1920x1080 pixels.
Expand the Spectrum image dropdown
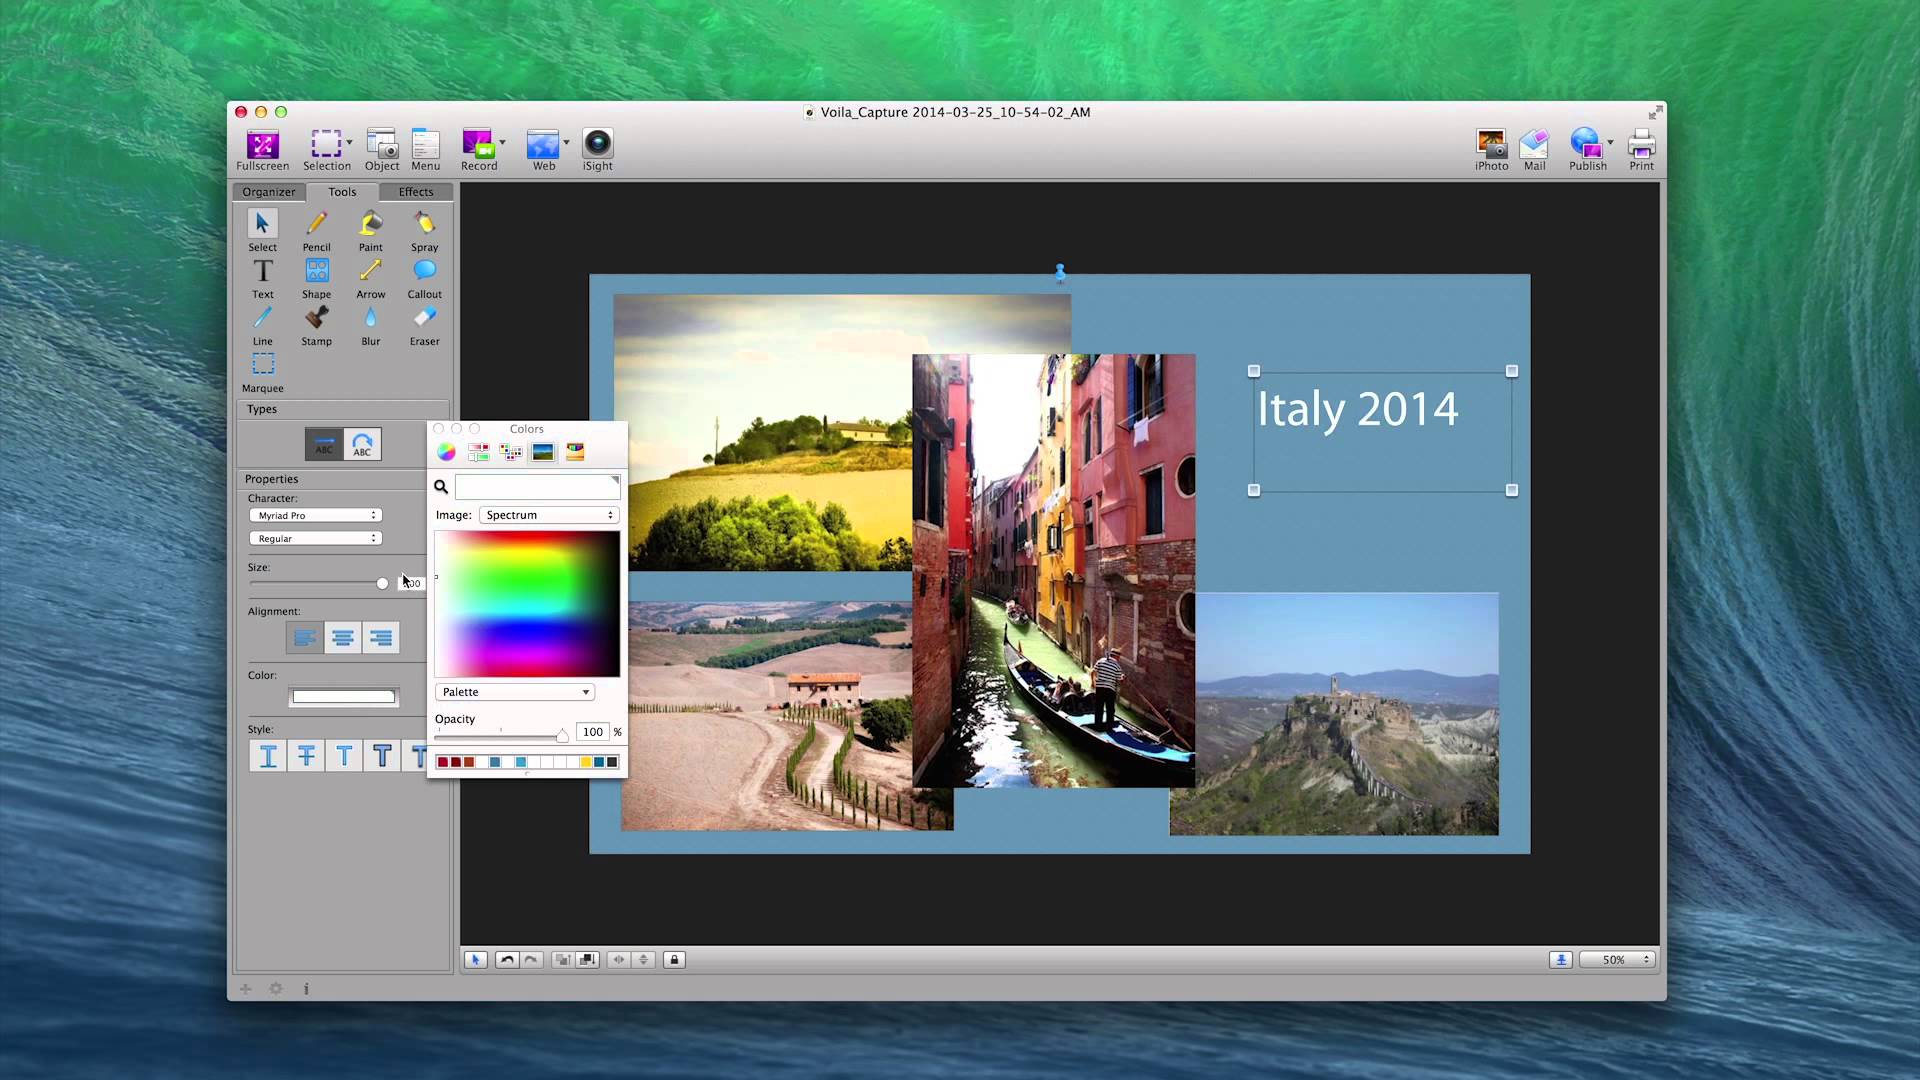549,515
